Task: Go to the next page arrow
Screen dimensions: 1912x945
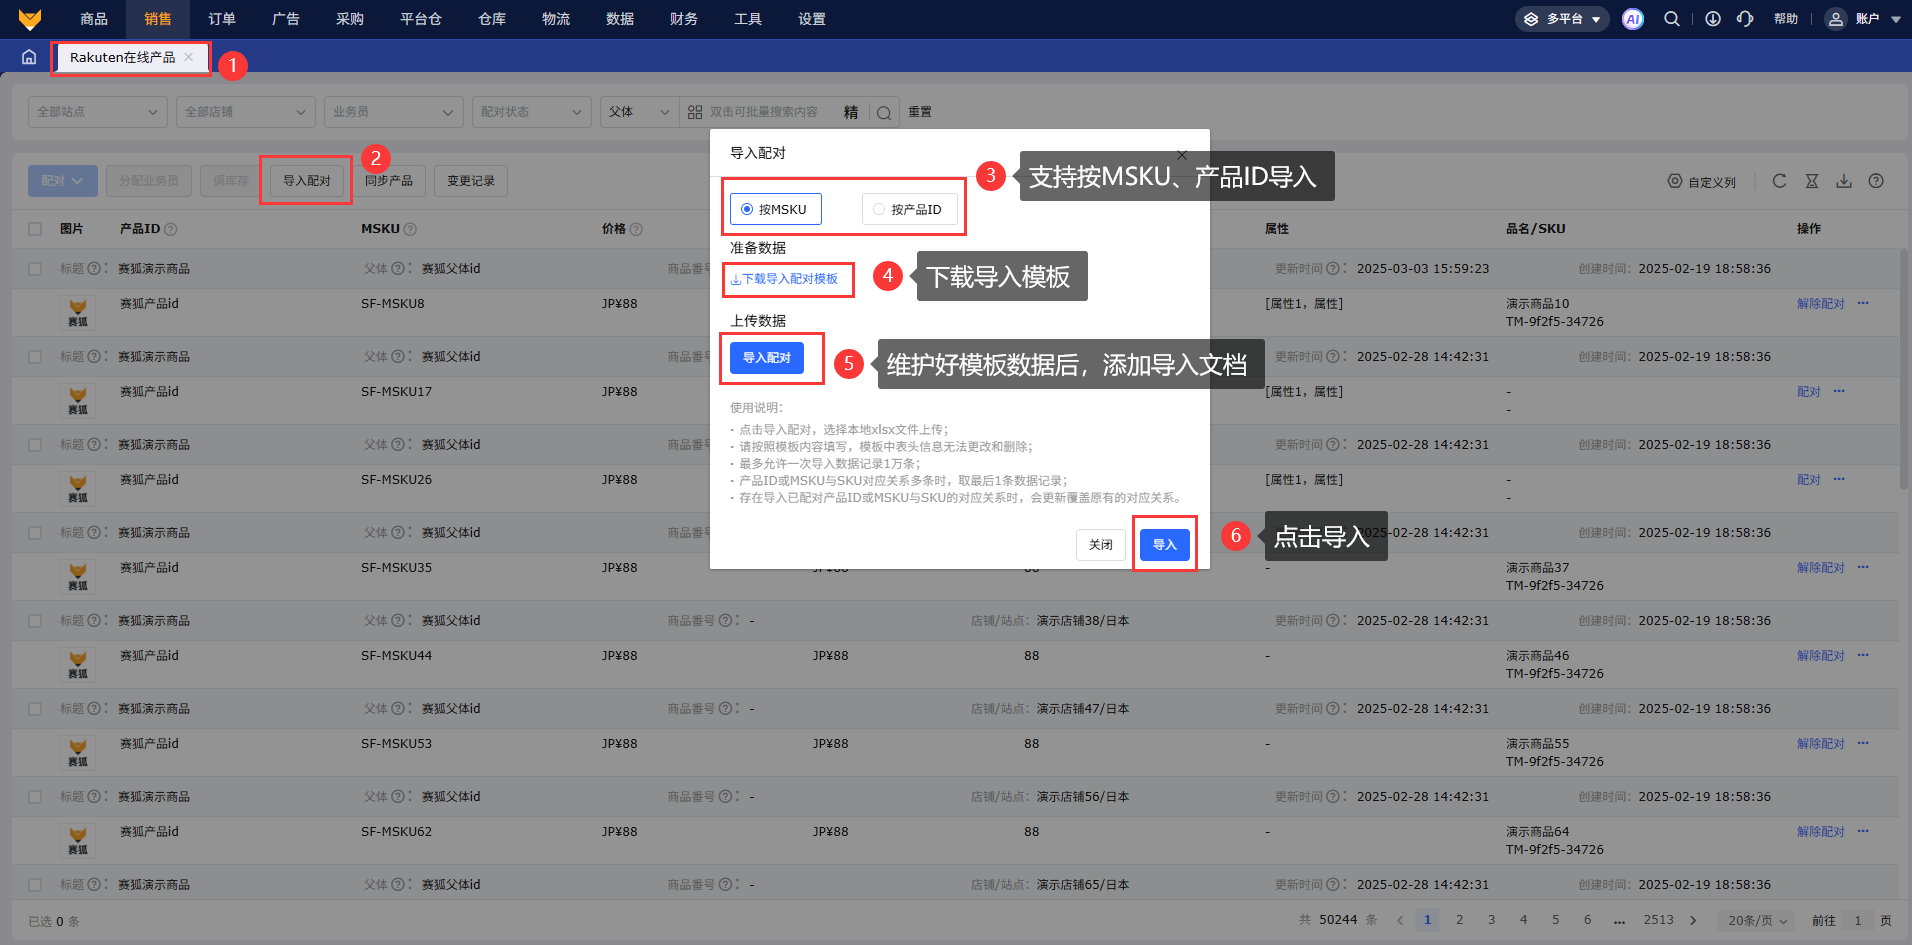Action: [1693, 920]
